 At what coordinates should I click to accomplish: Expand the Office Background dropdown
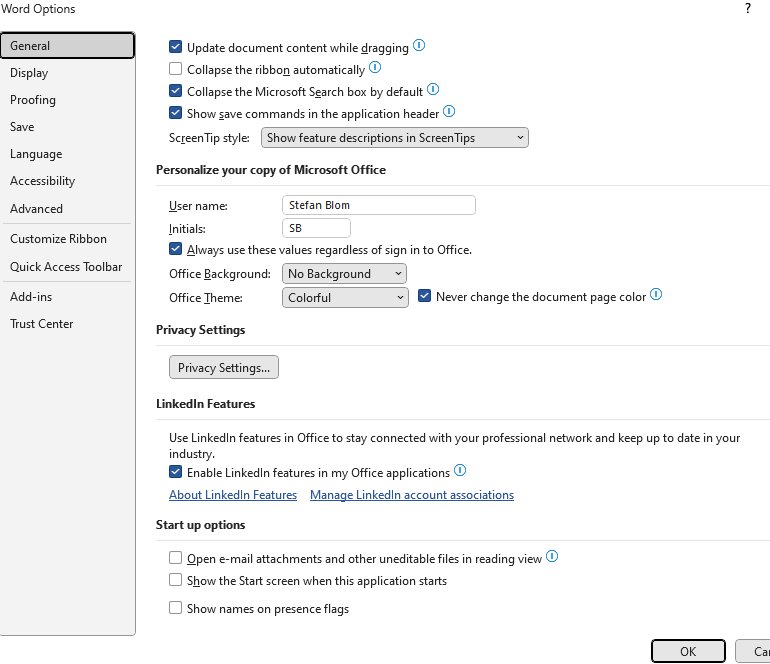[344, 274]
